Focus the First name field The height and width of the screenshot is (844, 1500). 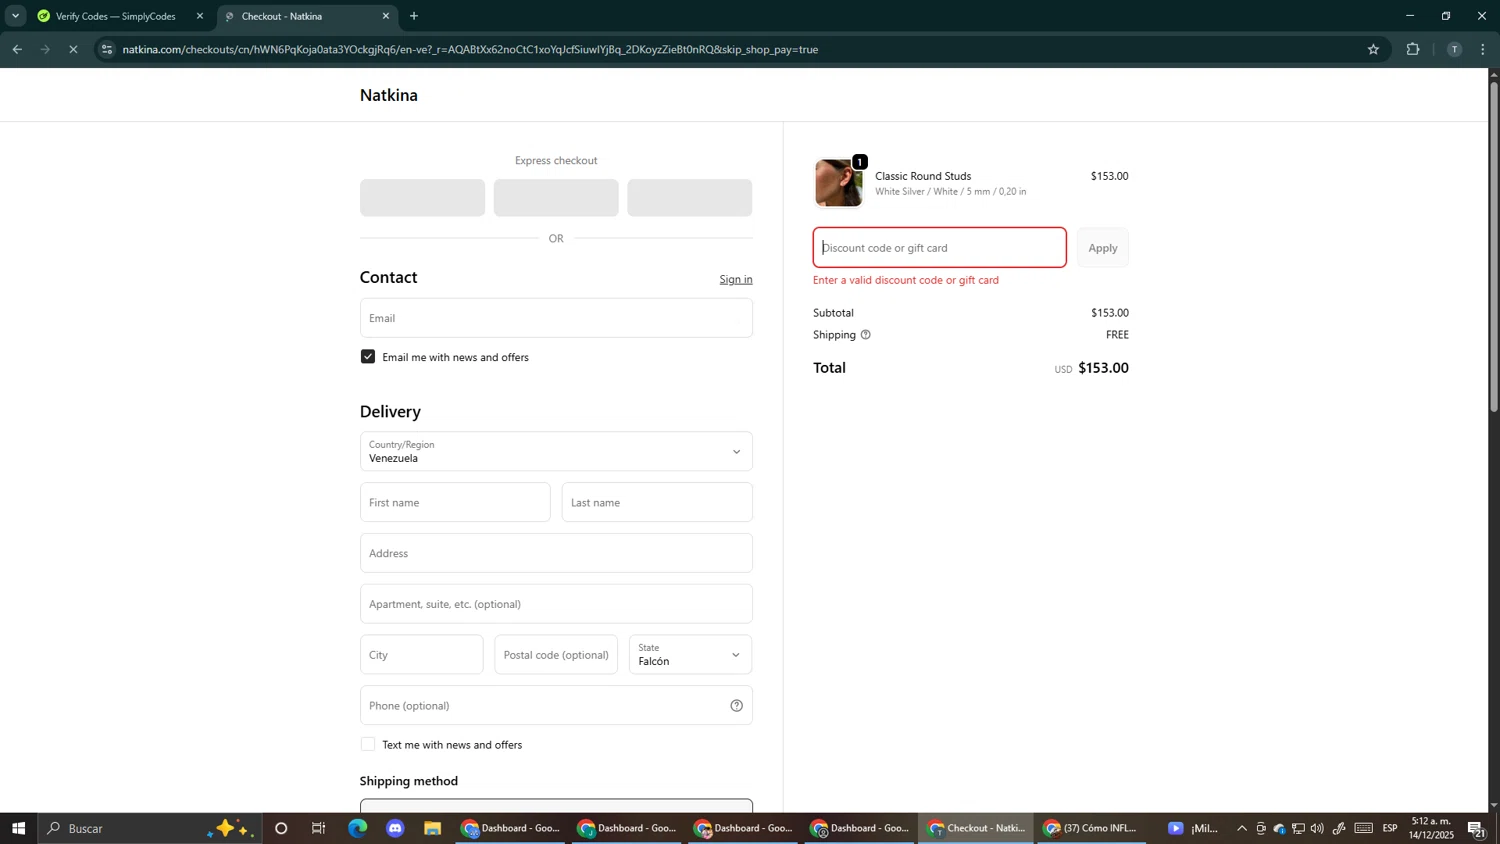tap(455, 503)
